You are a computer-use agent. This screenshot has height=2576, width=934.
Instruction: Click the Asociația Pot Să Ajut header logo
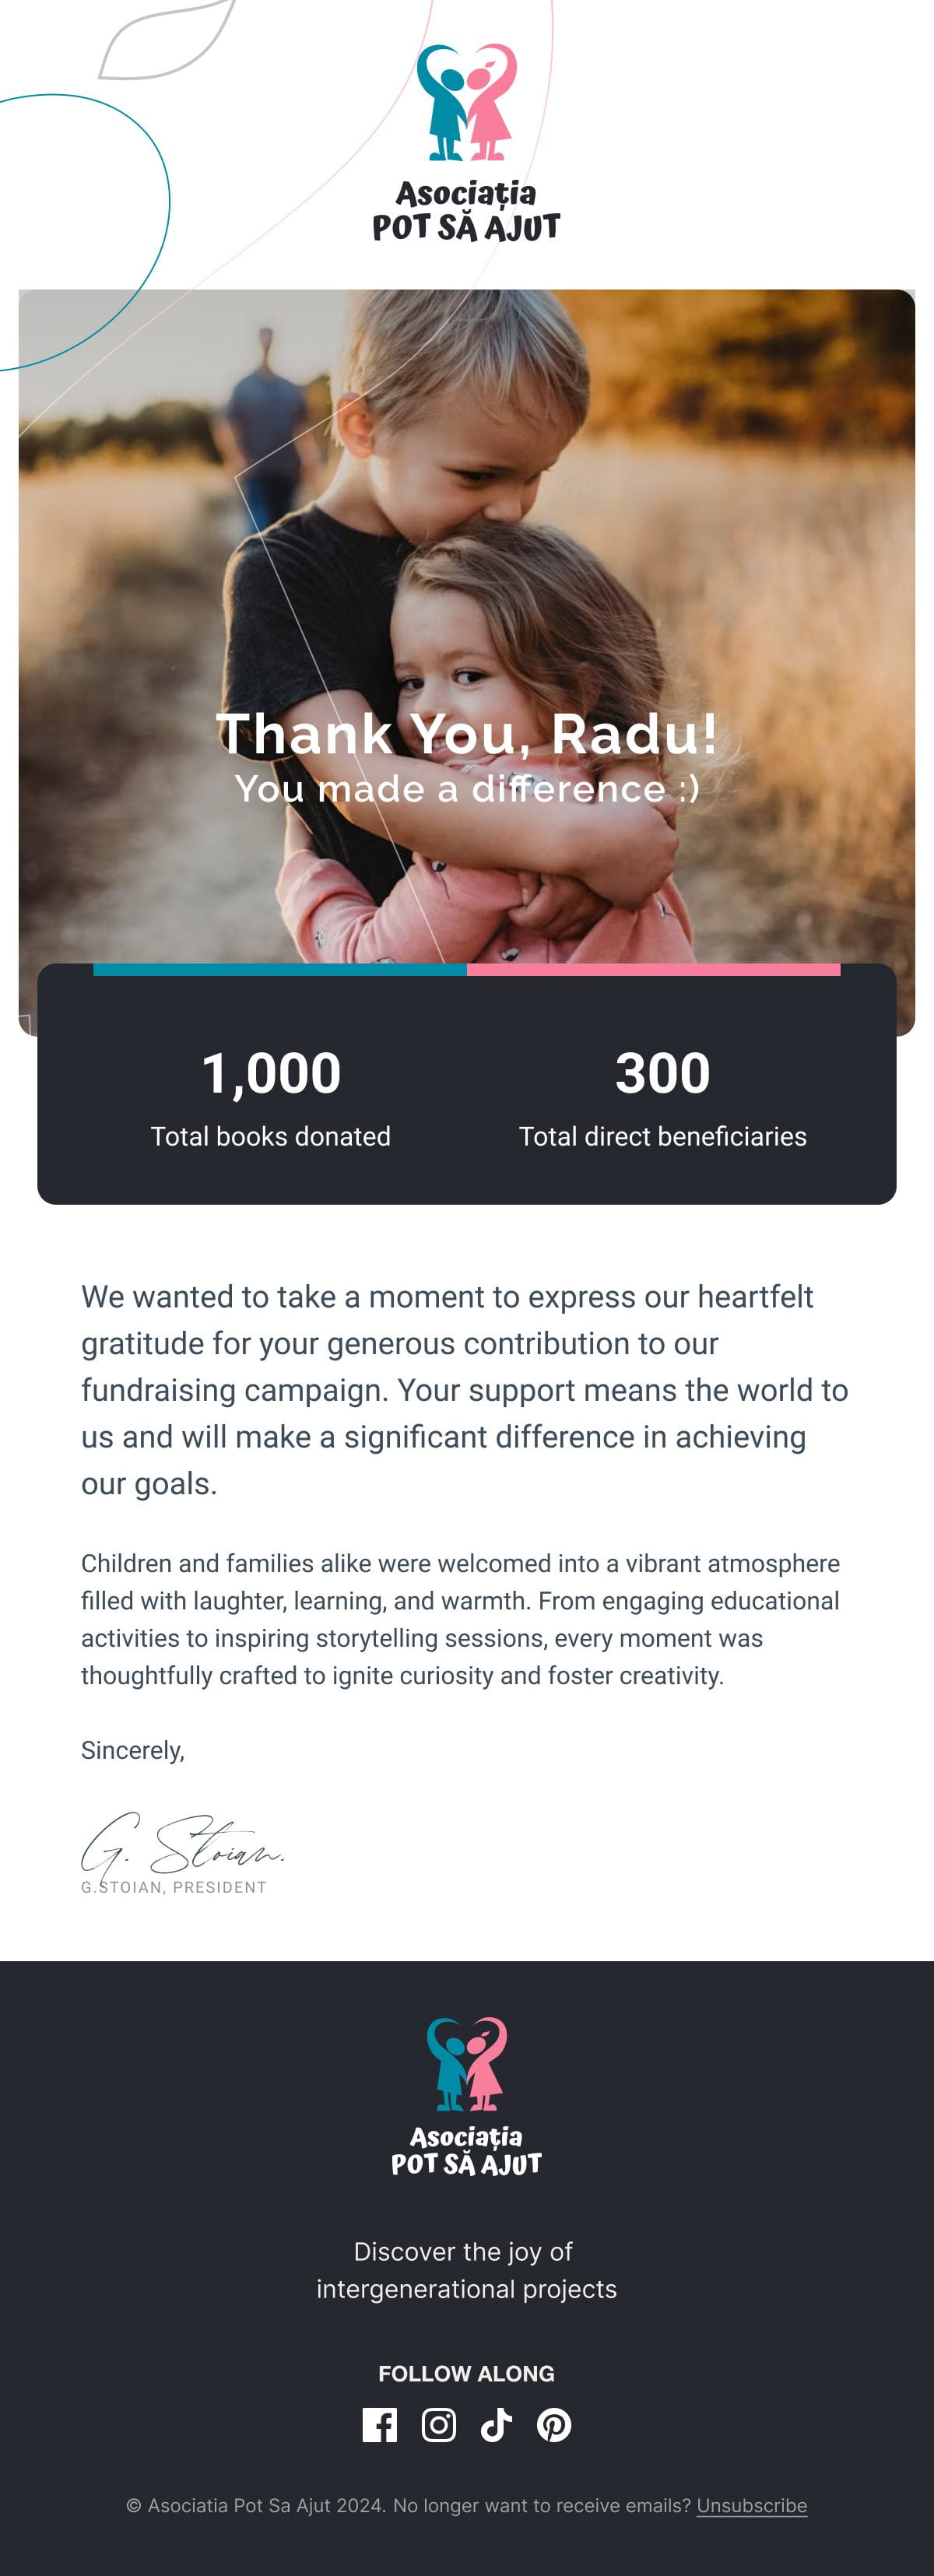click(466, 143)
